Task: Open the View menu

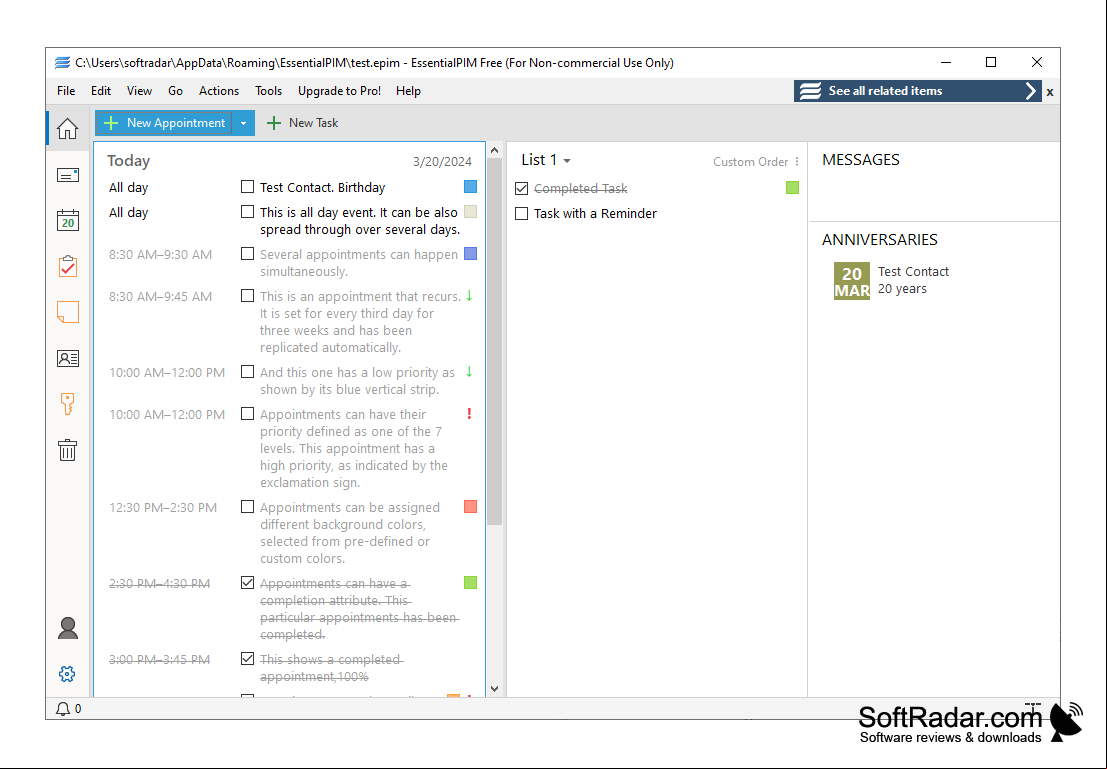Action: (139, 91)
